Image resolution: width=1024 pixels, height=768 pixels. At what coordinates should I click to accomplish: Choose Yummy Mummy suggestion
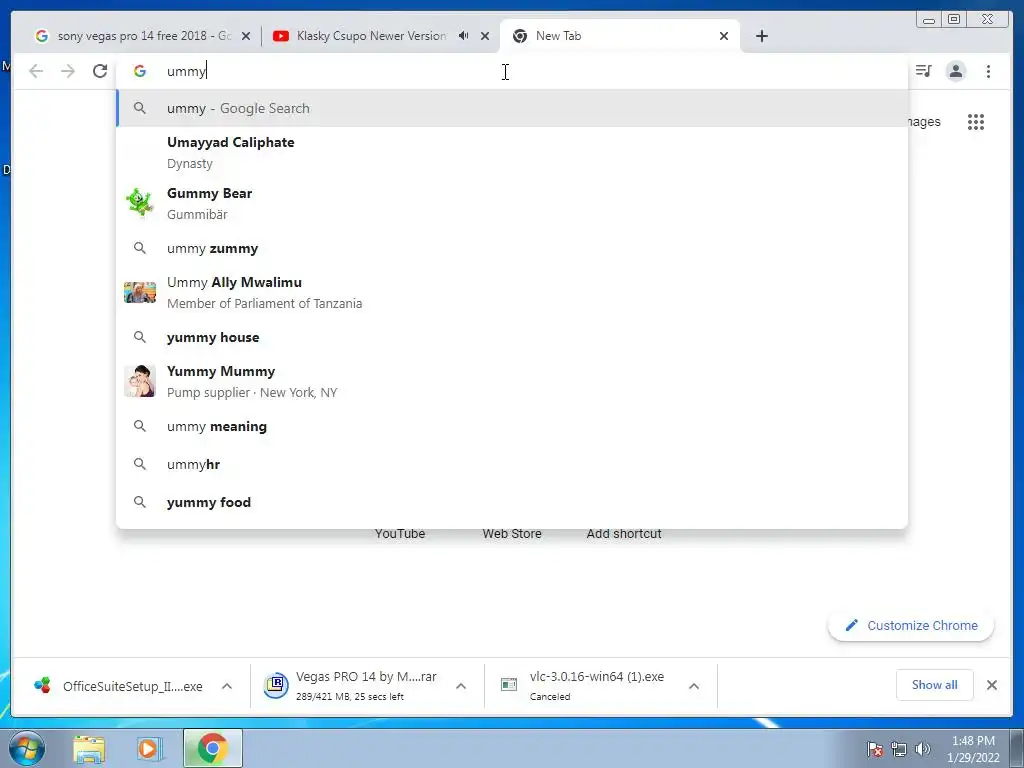click(512, 381)
